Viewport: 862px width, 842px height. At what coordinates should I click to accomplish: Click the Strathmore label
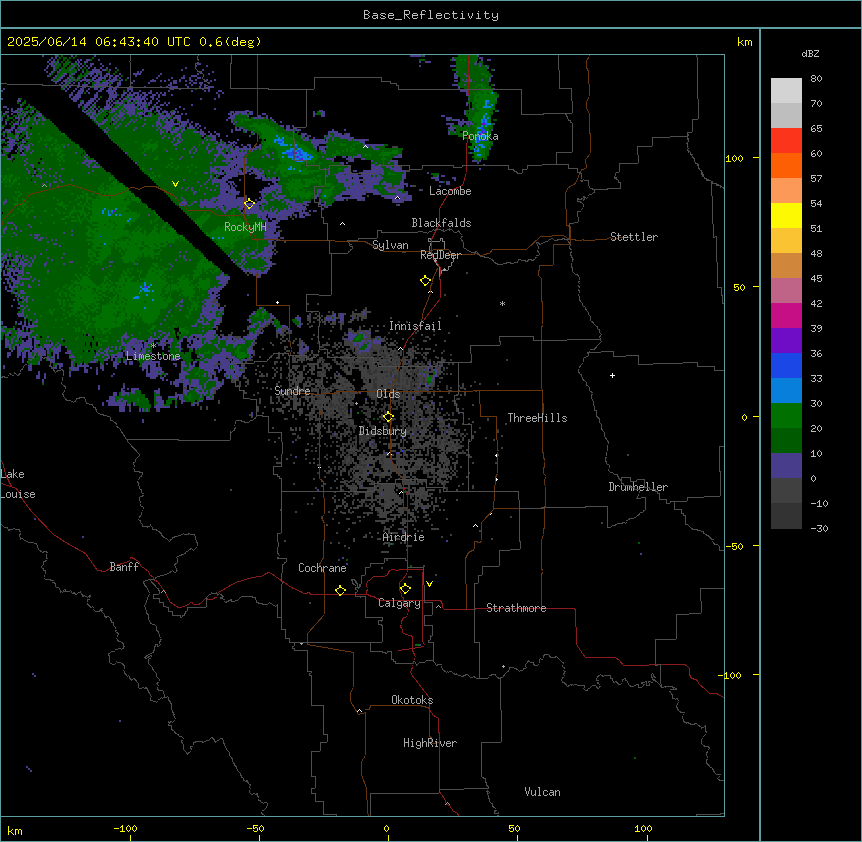click(x=516, y=608)
